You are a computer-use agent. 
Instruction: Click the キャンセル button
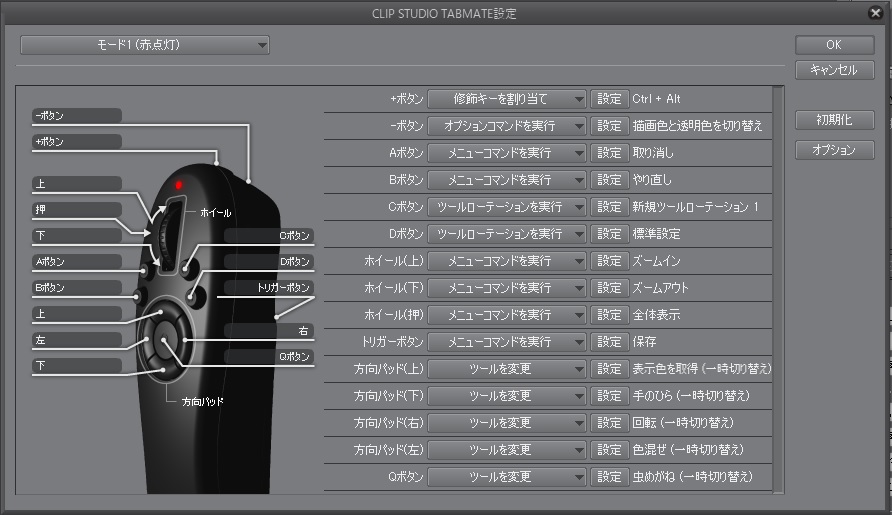coord(834,70)
